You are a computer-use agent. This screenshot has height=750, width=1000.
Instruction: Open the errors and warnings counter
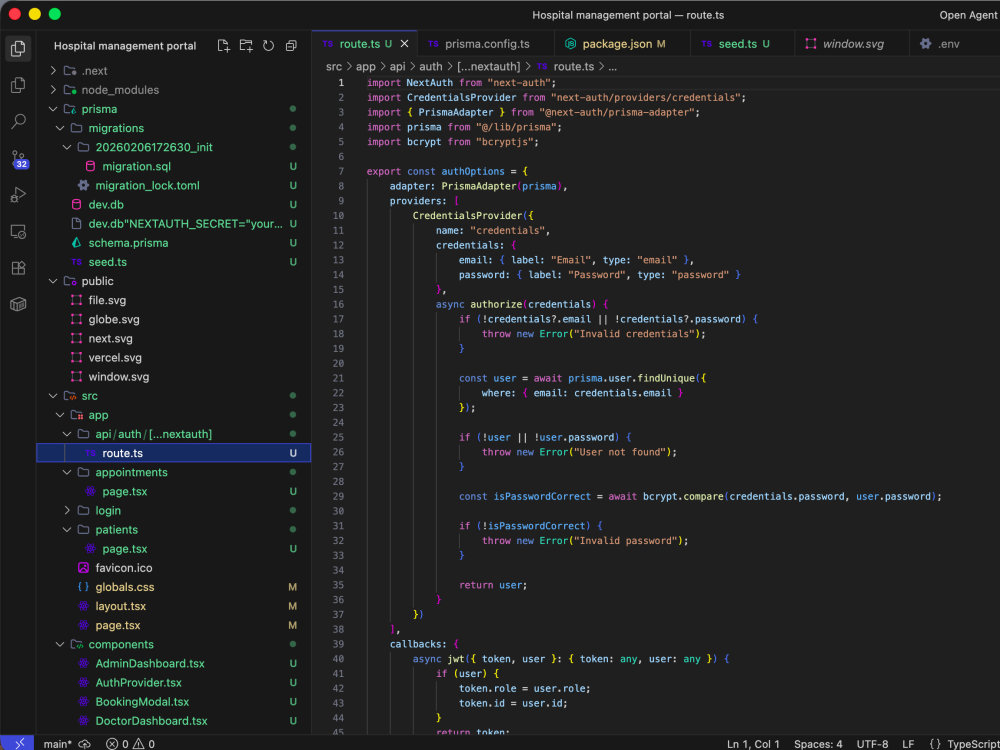click(130, 744)
